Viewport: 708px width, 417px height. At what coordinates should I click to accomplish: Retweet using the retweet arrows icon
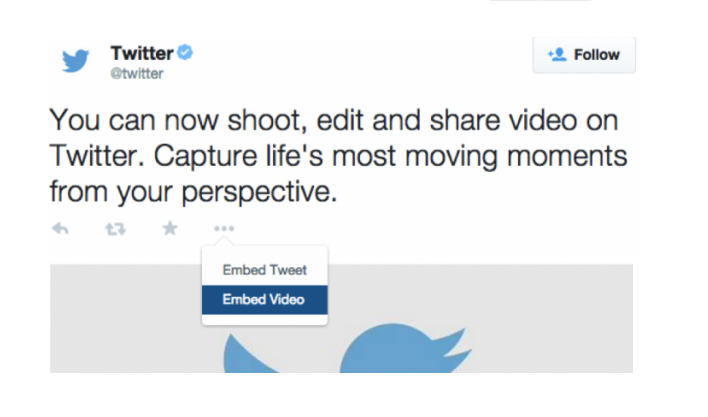click(x=116, y=229)
